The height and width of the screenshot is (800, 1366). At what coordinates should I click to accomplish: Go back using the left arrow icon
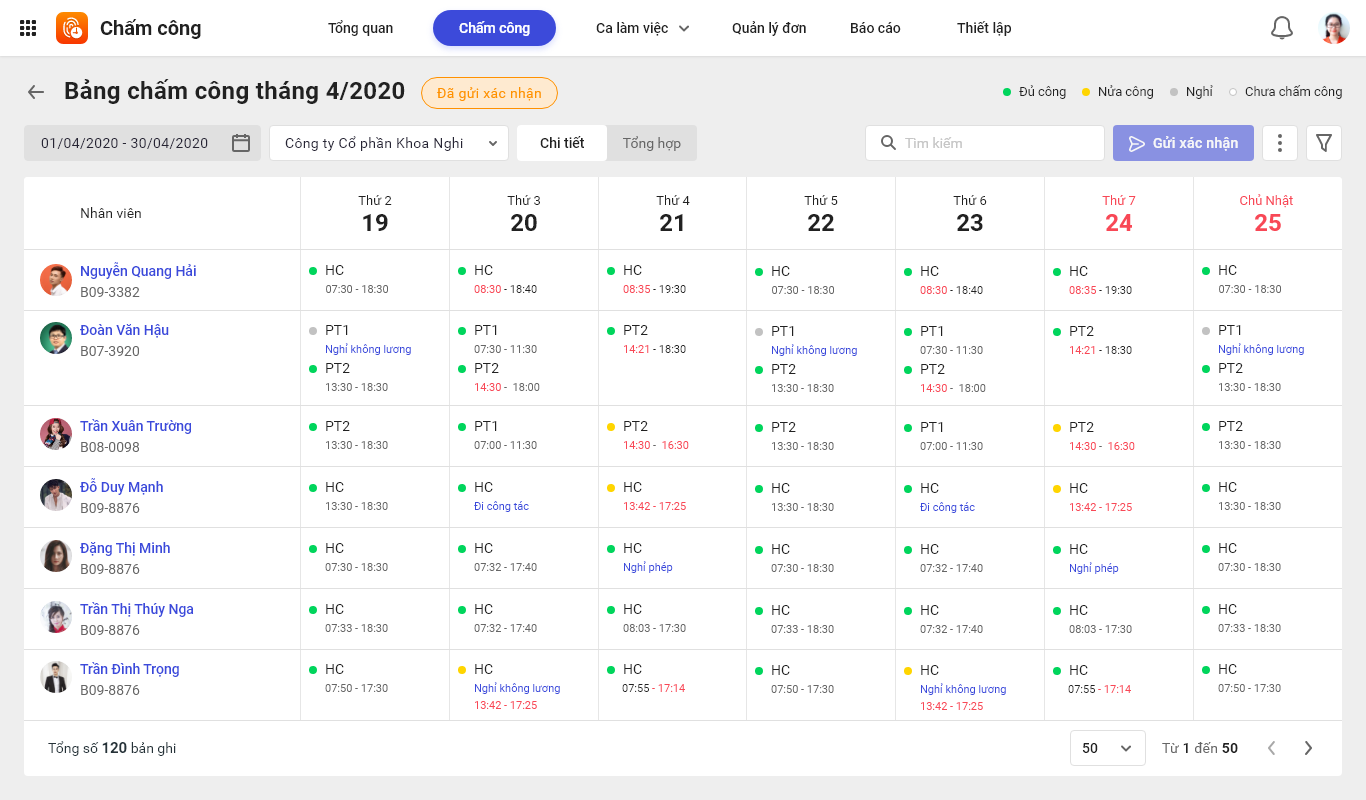tap(36, 92)
